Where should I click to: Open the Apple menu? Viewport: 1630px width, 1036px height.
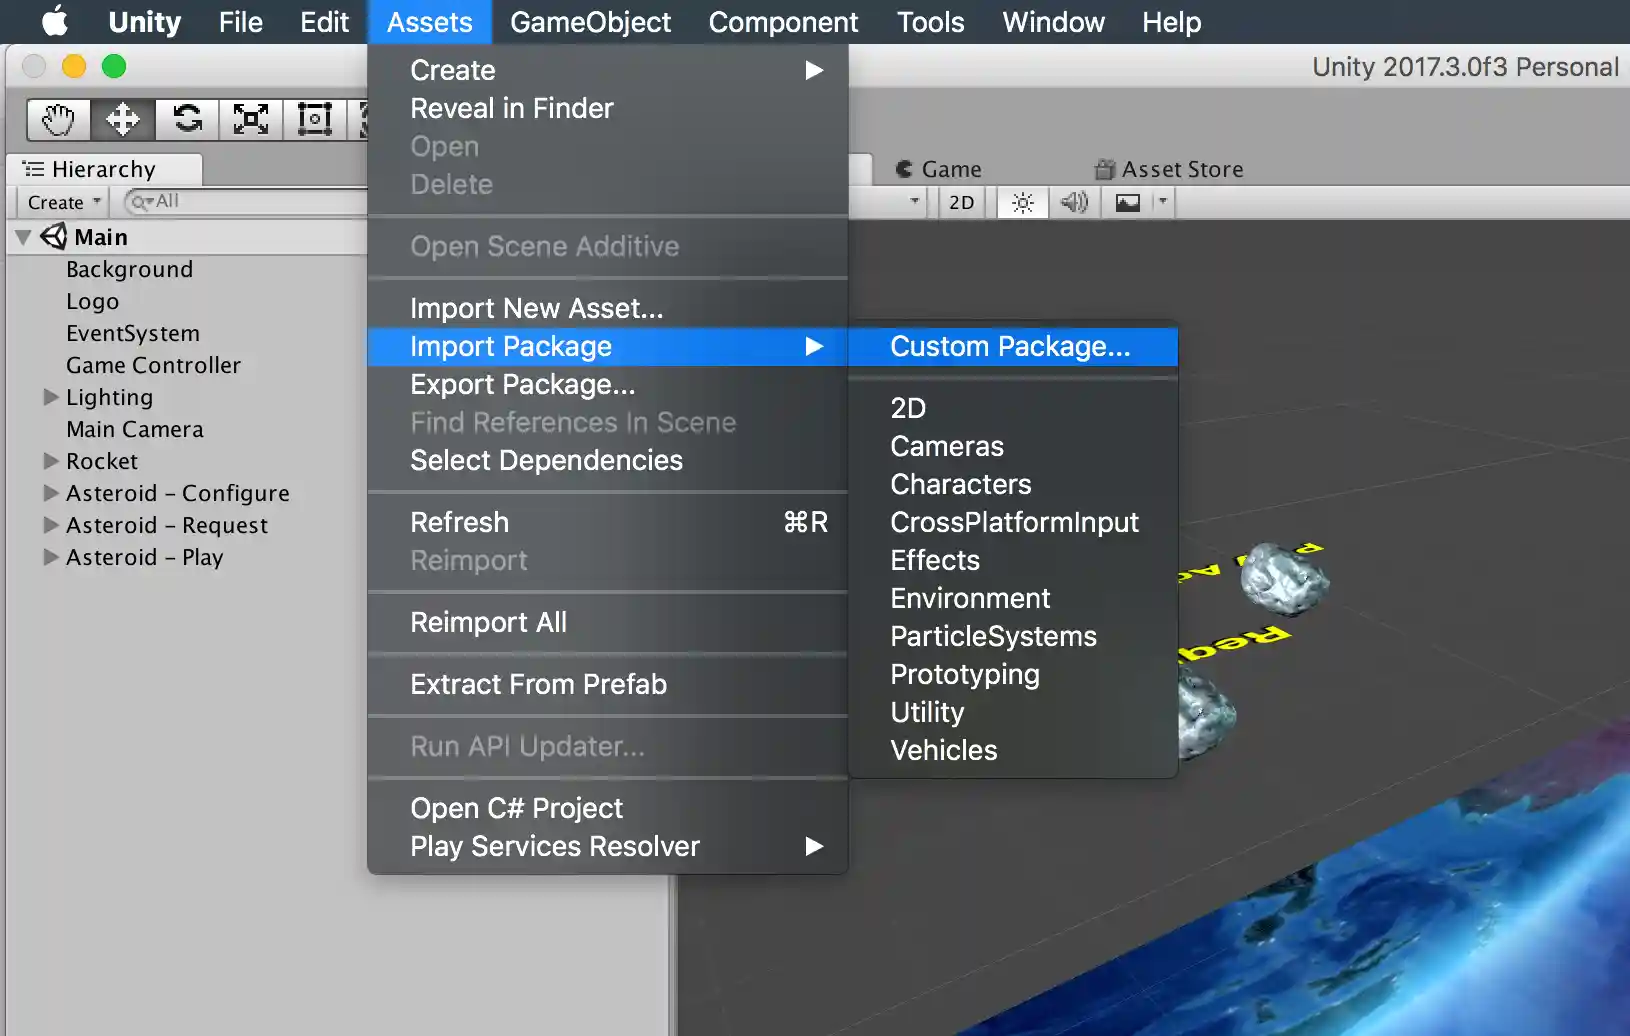52,21
